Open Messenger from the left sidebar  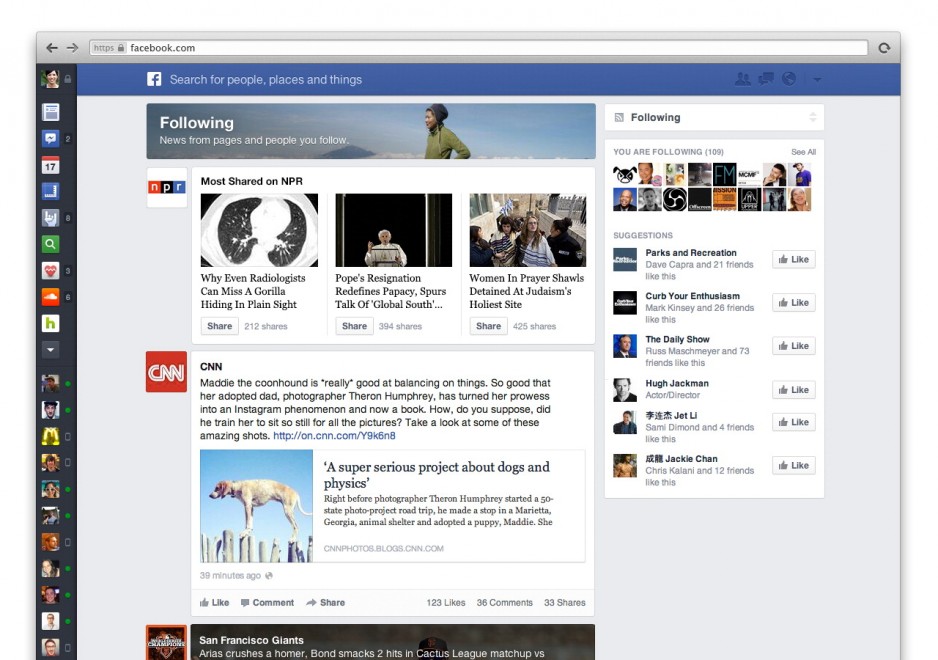point(50,139)
